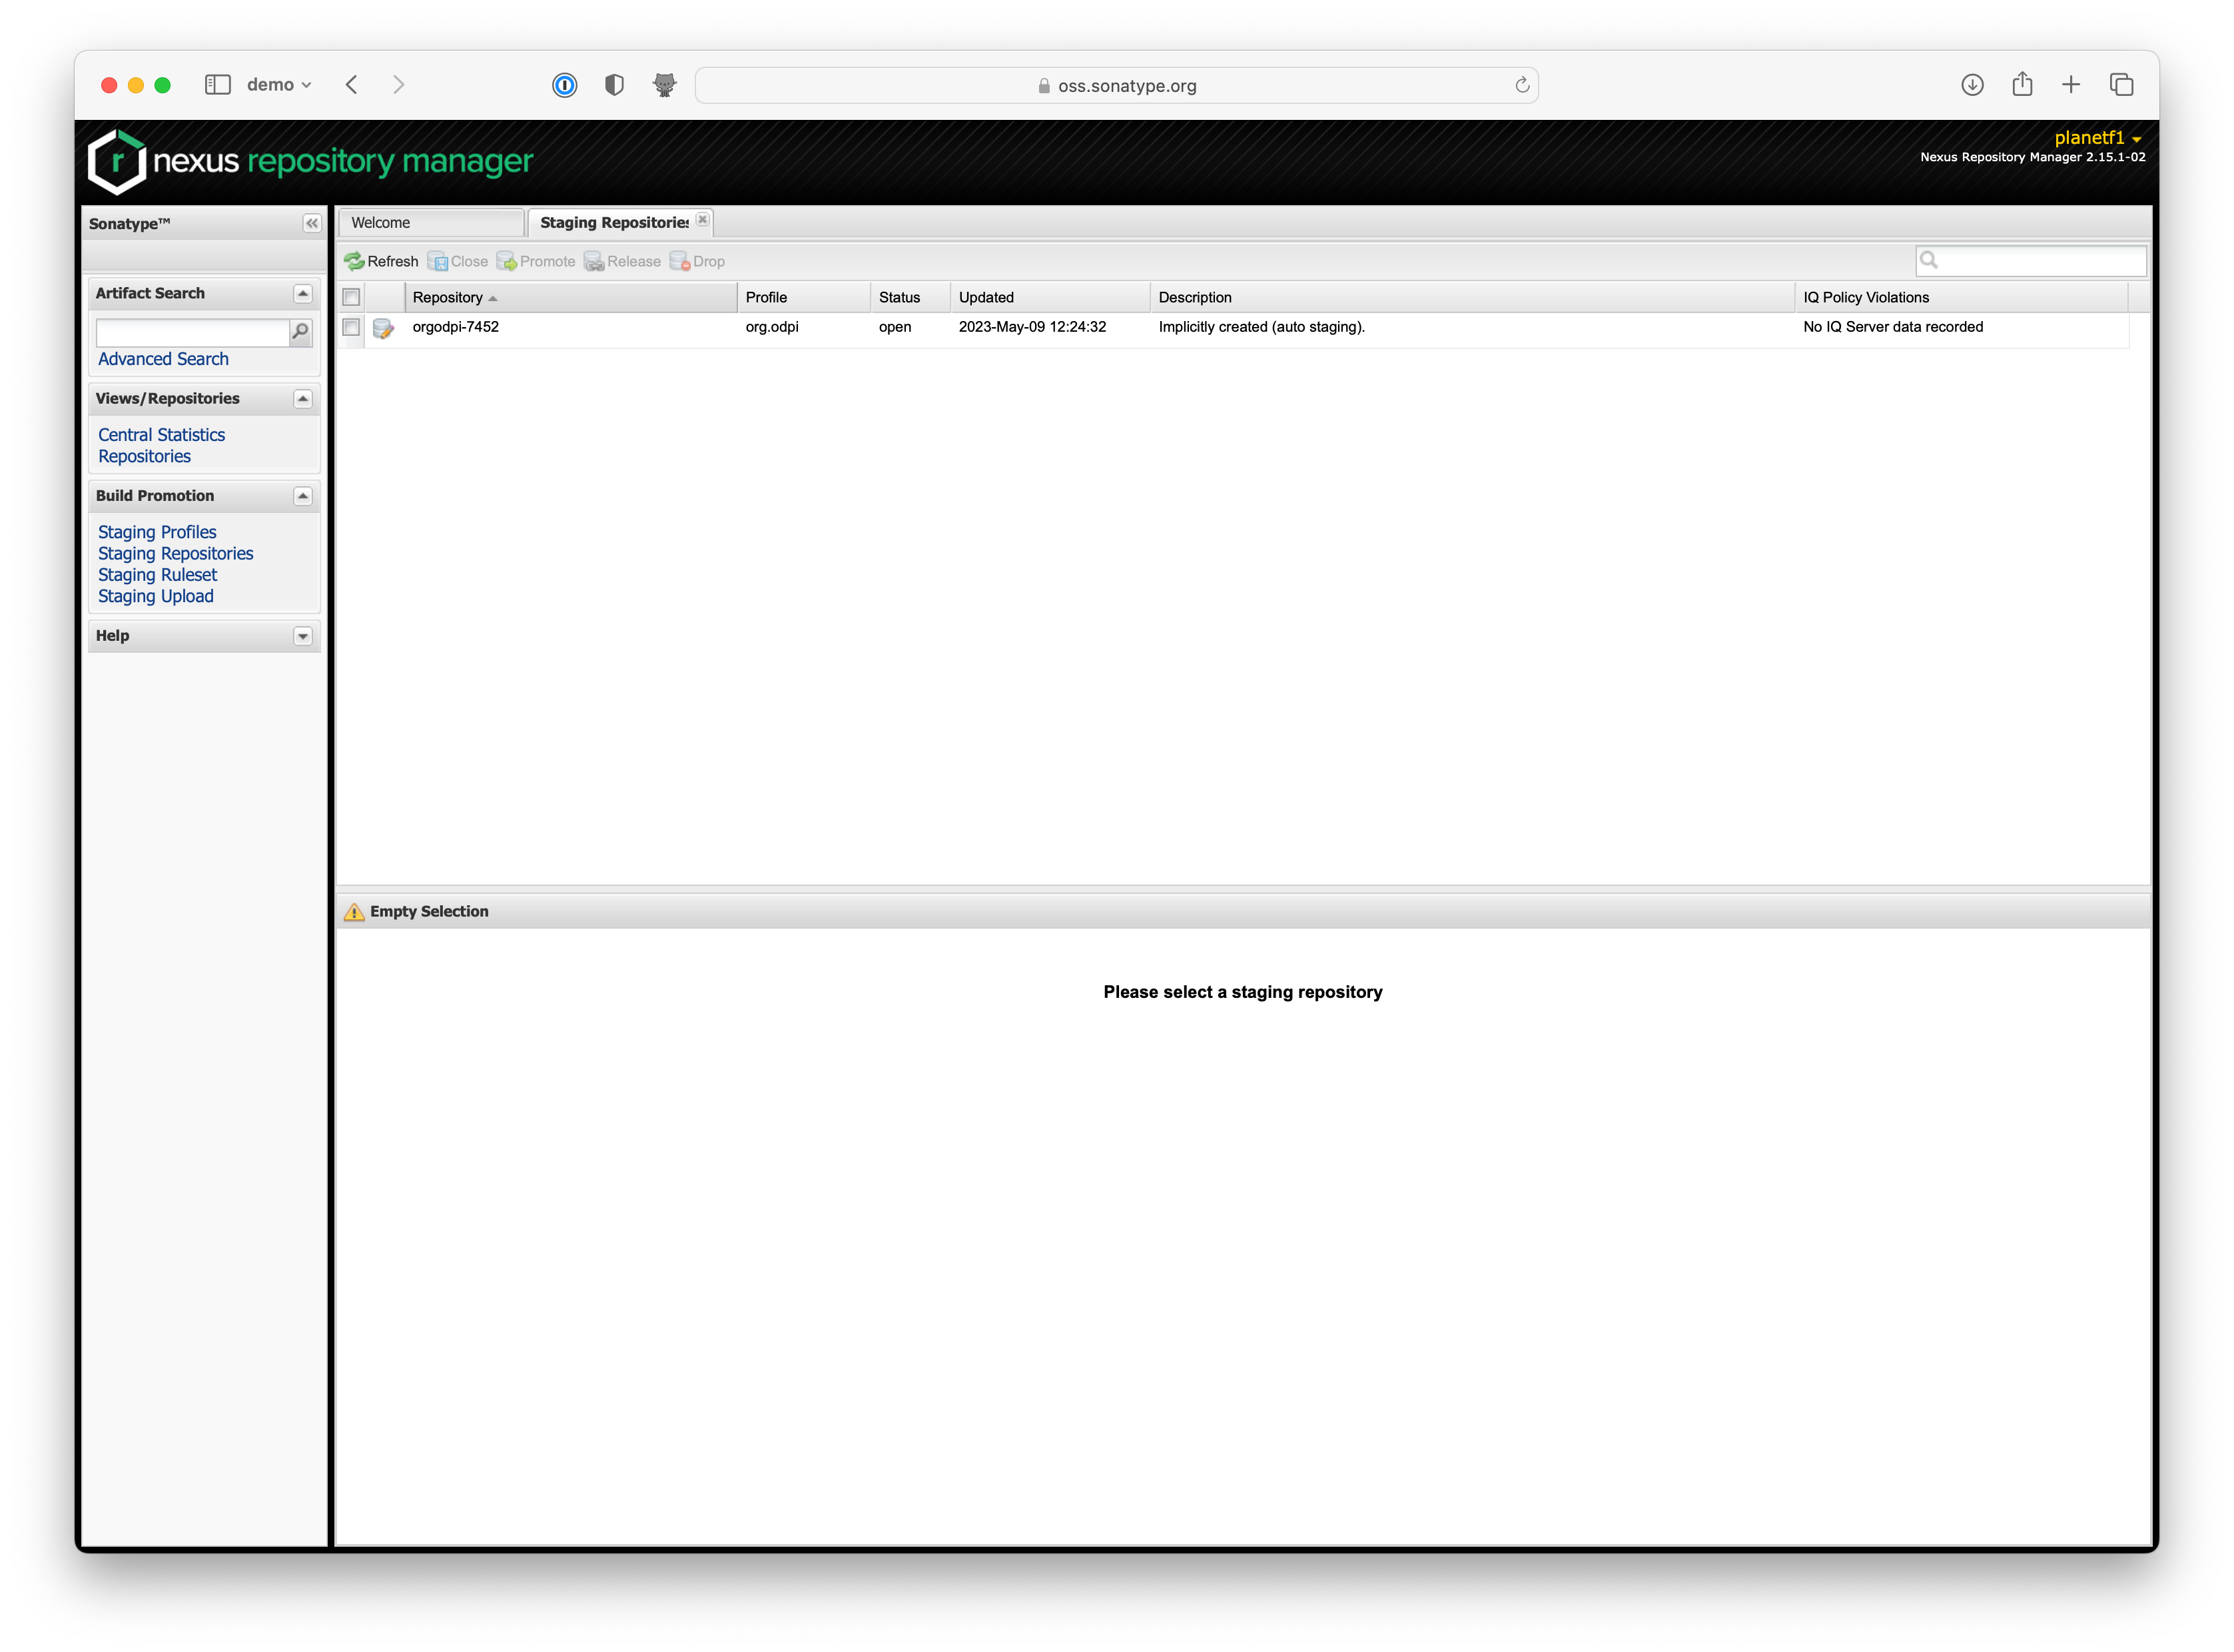Screen dimensions: 2234x1652
Task: Click the 2023-May-09 12:24:32 updated cell
Action: pos(1032,327)
